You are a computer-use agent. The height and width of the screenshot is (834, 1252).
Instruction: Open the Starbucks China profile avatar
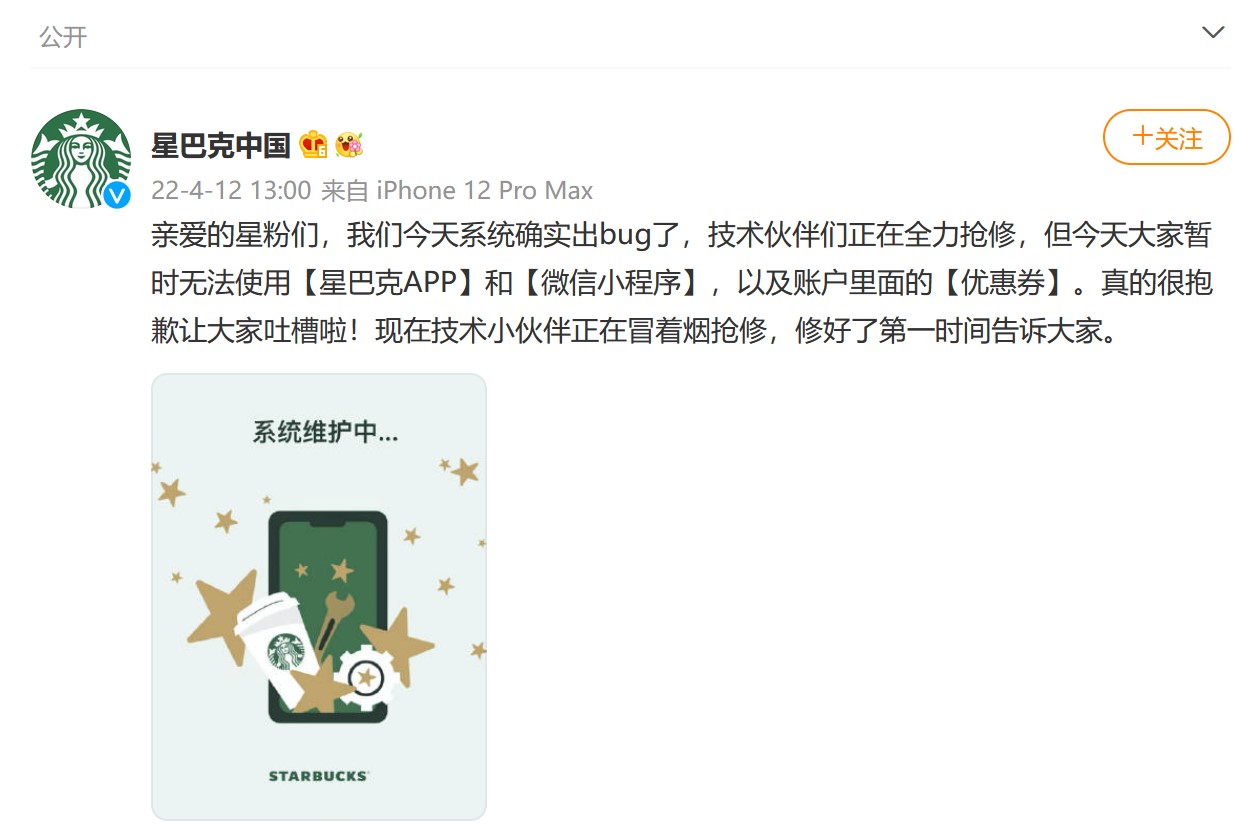(x=81, y=158)
